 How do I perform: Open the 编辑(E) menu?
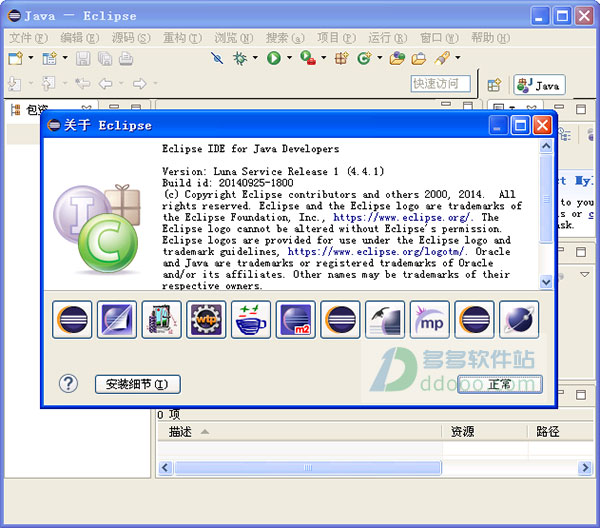[80, 38]
